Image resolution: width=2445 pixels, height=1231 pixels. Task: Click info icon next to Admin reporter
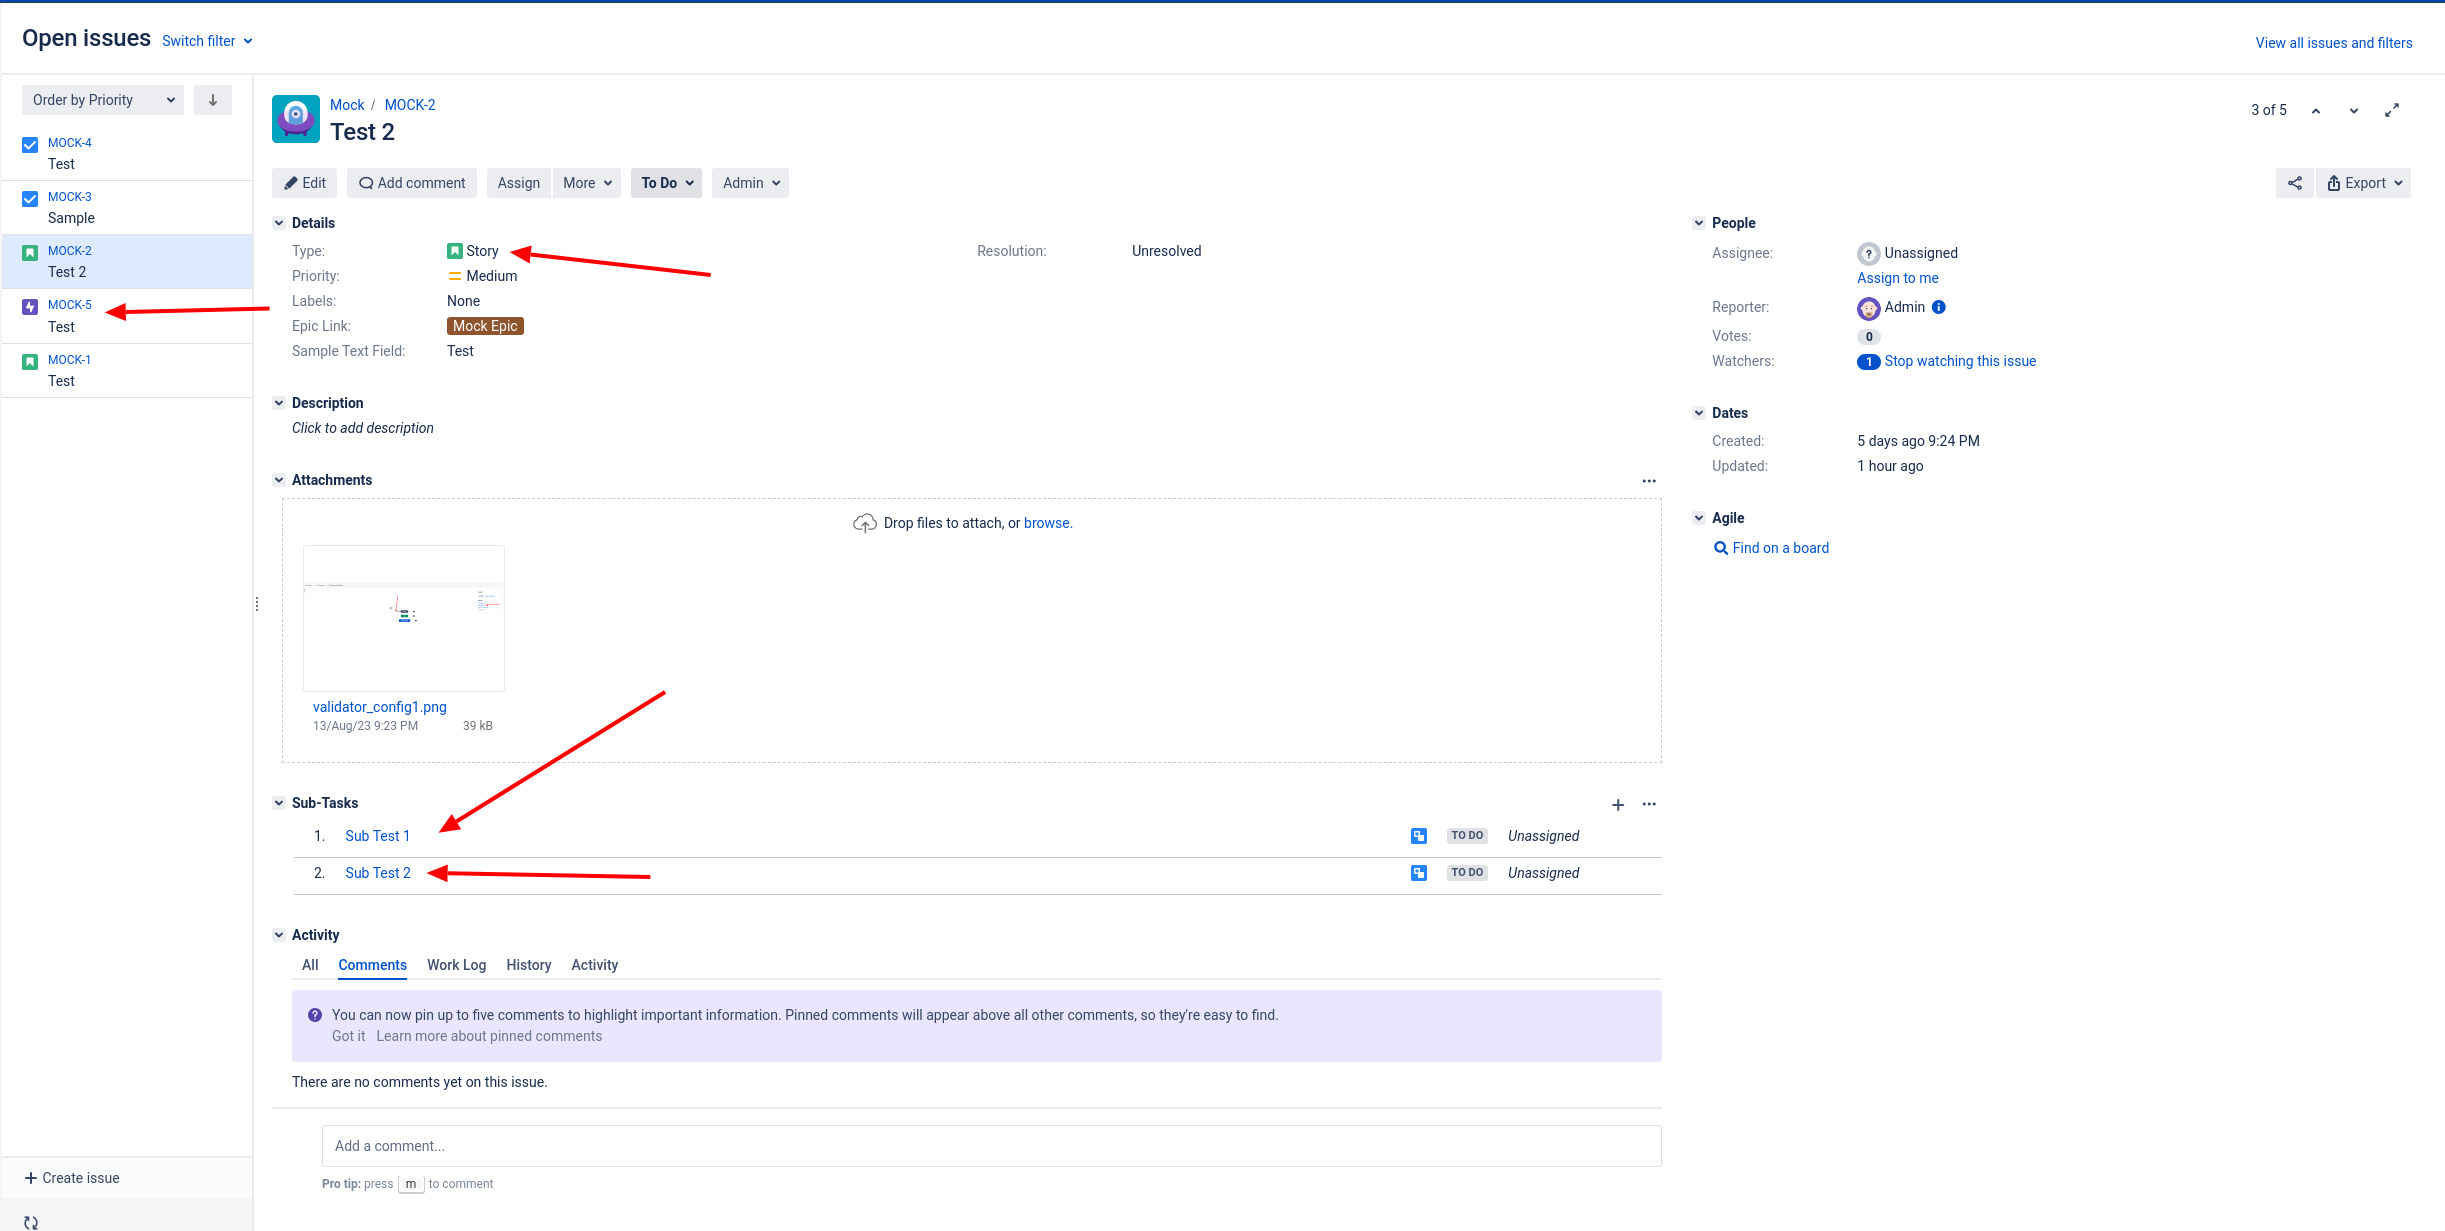point(1939,307)
